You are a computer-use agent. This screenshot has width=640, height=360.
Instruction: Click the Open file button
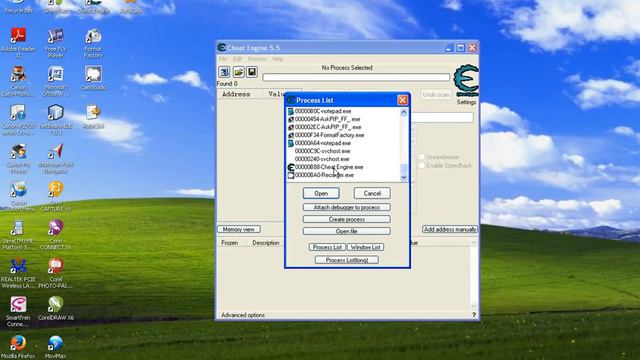click(347, 231)
